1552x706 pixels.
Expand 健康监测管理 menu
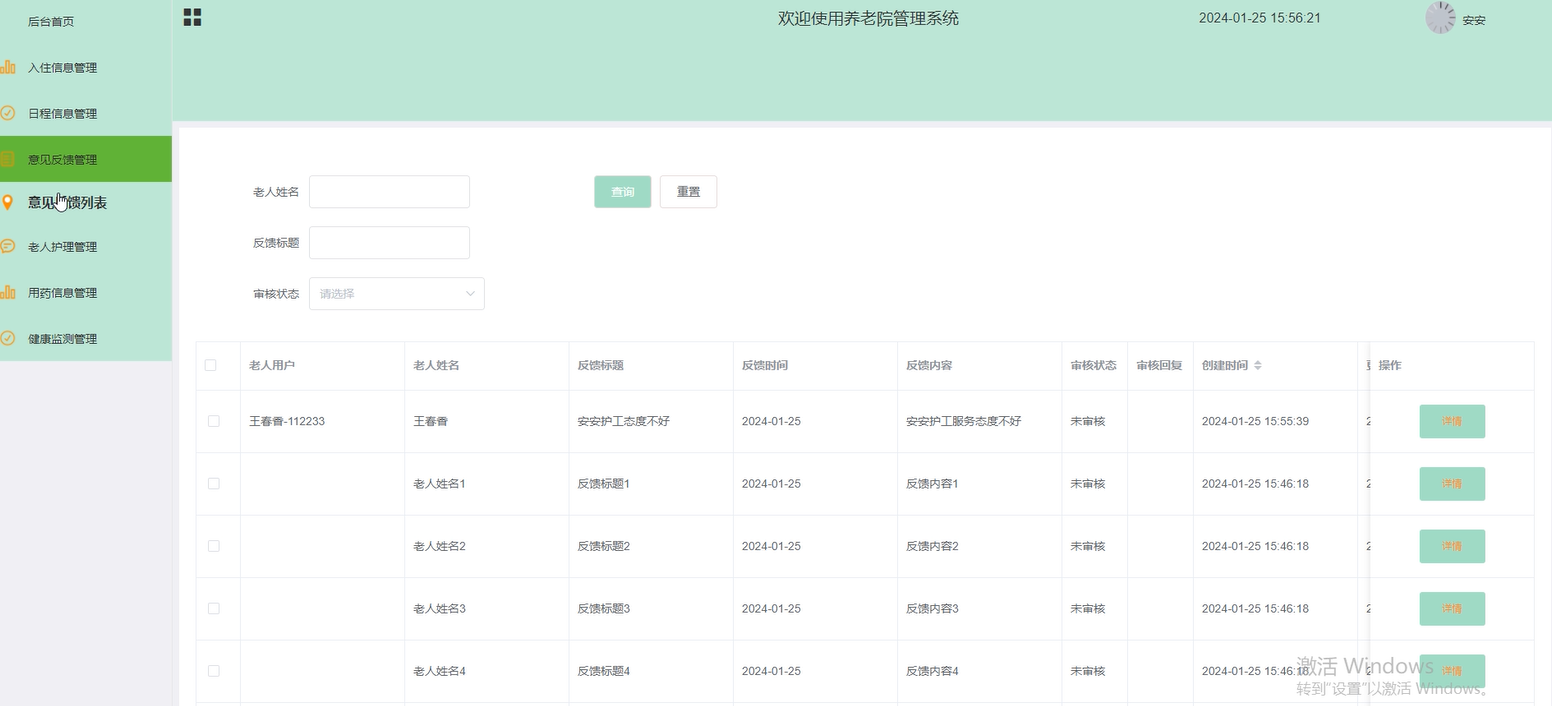86,338
